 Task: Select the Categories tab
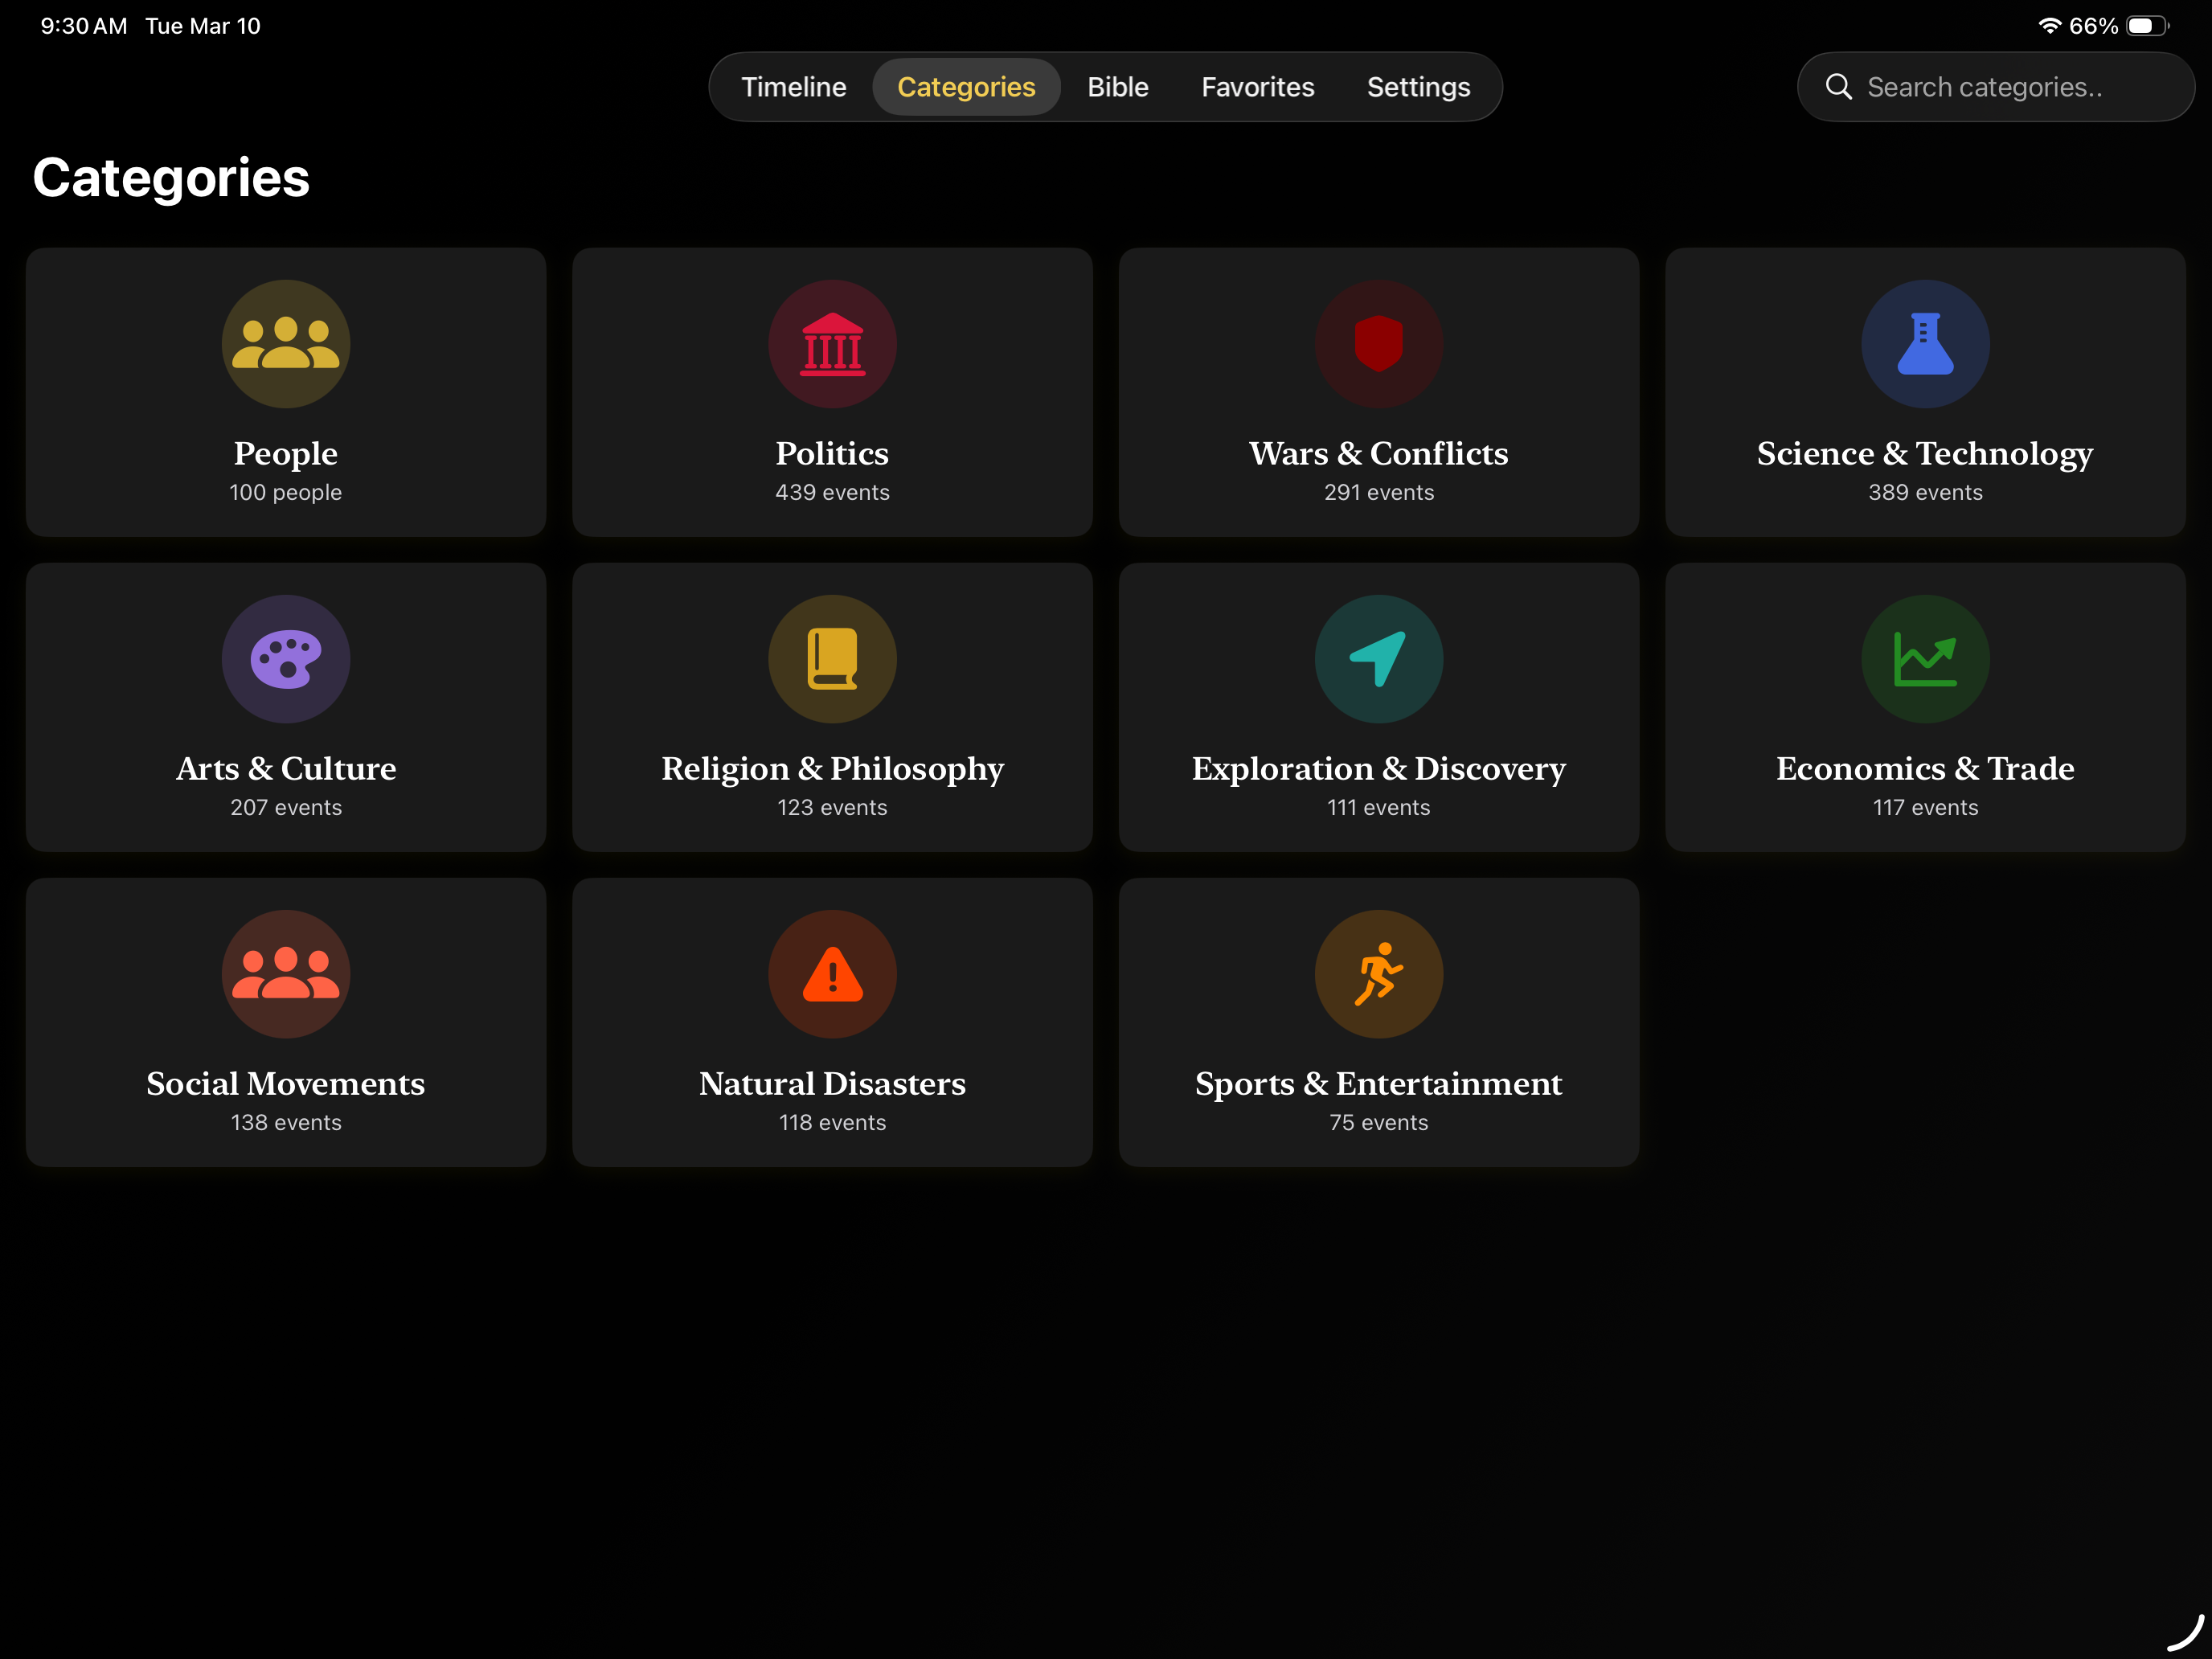tap(966, 87)
